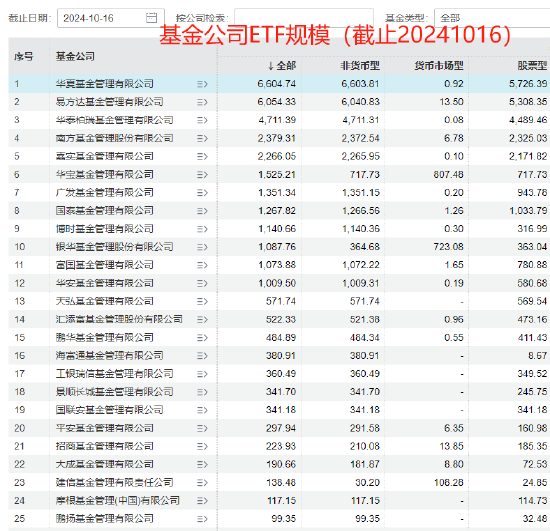Image resolution: width=550 pixels, height=531 pixels.
Task: Open detail icon for 华安基金管理有限公司
Action: click(202, 283)
